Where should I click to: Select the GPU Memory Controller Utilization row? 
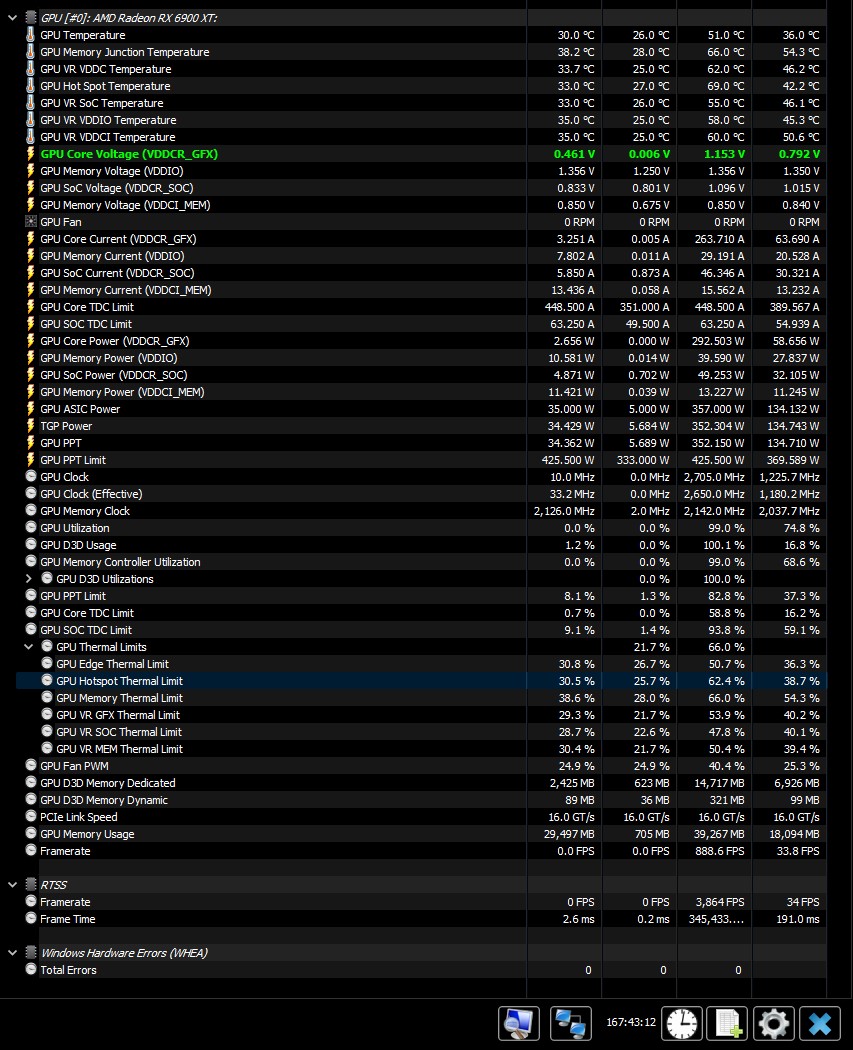click(422, 562)
